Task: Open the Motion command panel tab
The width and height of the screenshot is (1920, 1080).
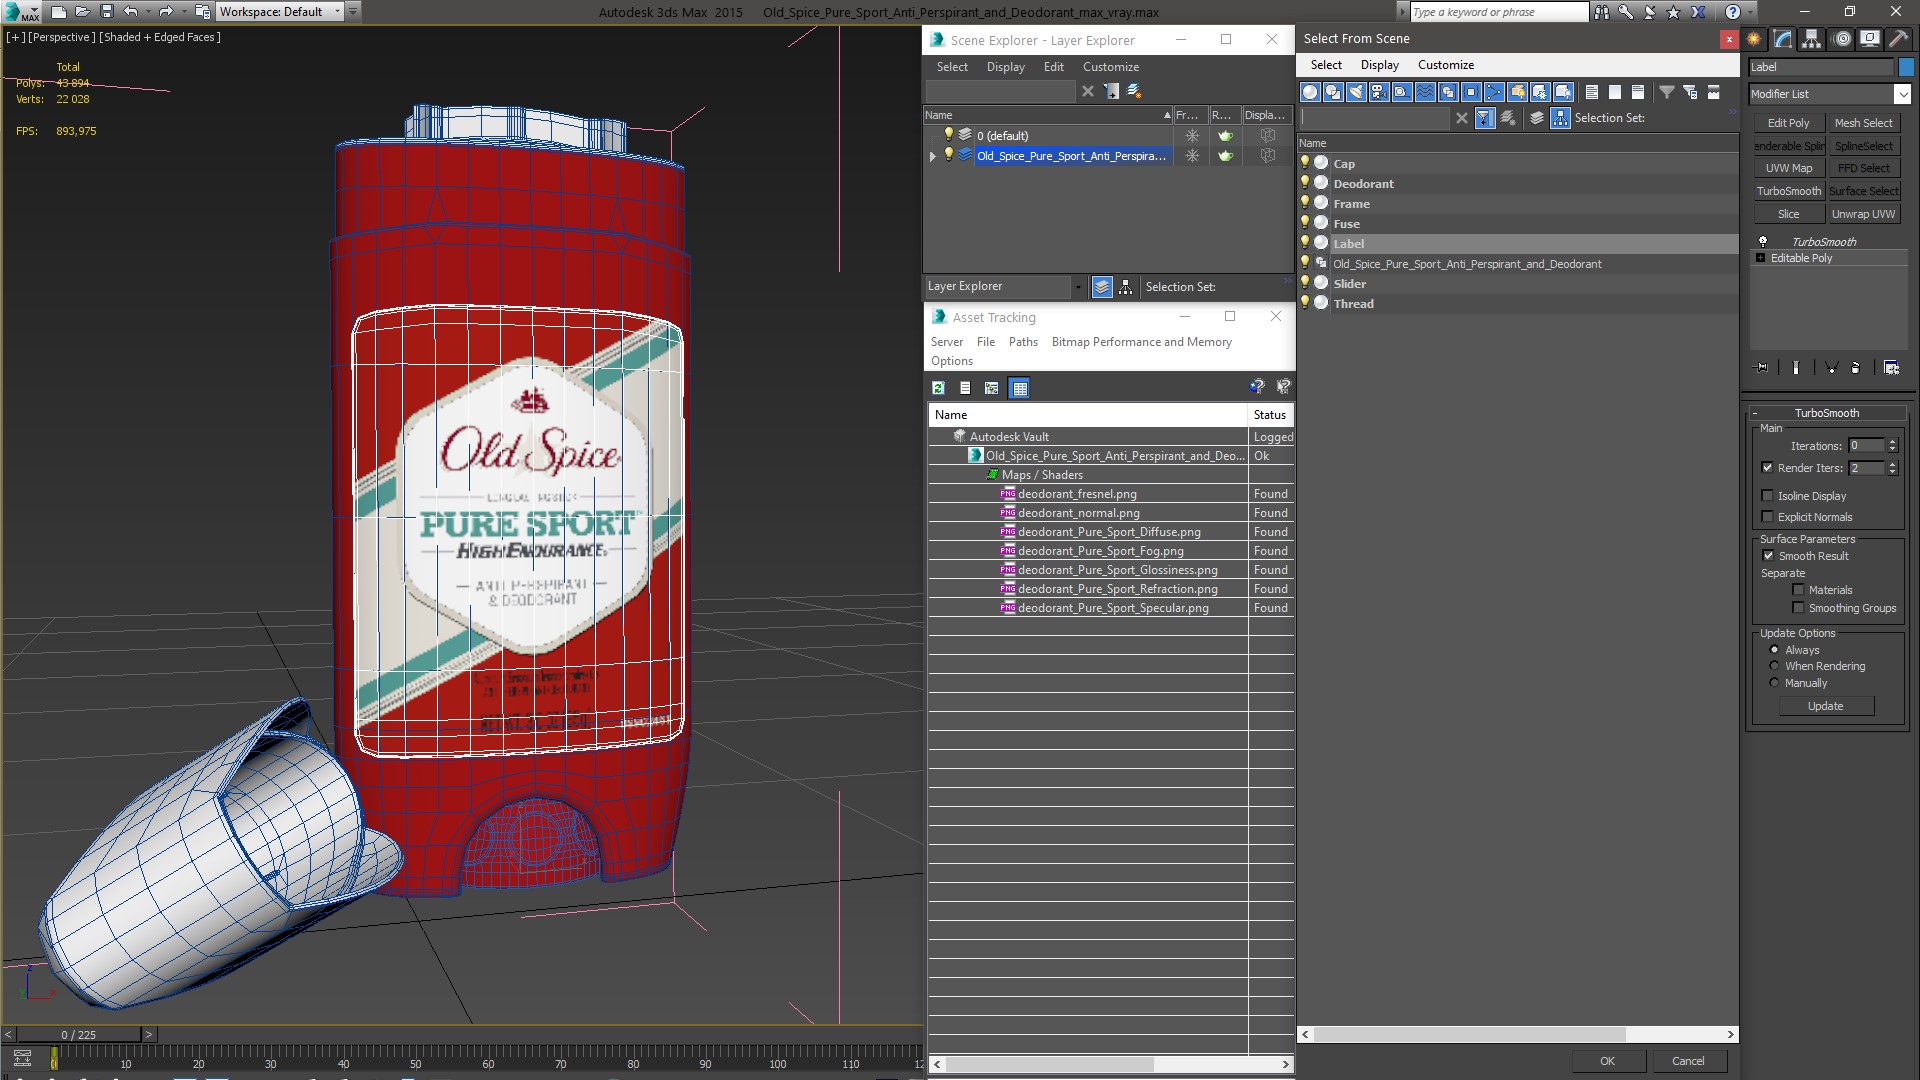Action: 1842,39
